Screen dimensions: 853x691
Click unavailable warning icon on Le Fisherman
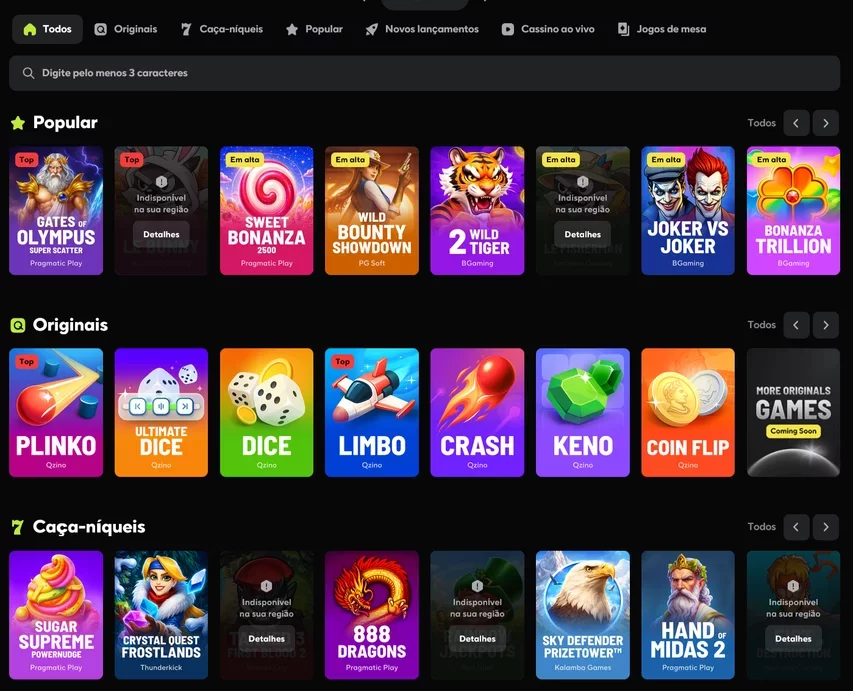pos(582,182)
